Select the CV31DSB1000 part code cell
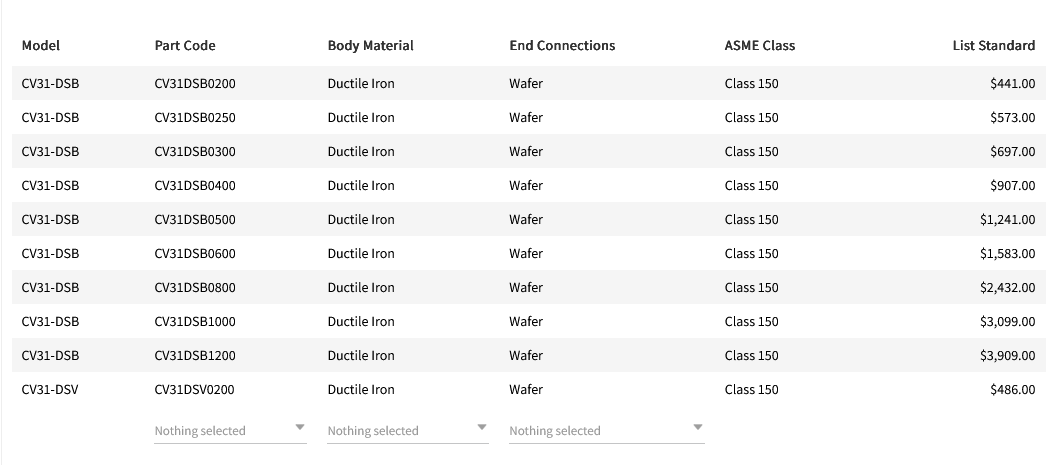This screenshot has width=1052, height=465. [x=195, y=322]
